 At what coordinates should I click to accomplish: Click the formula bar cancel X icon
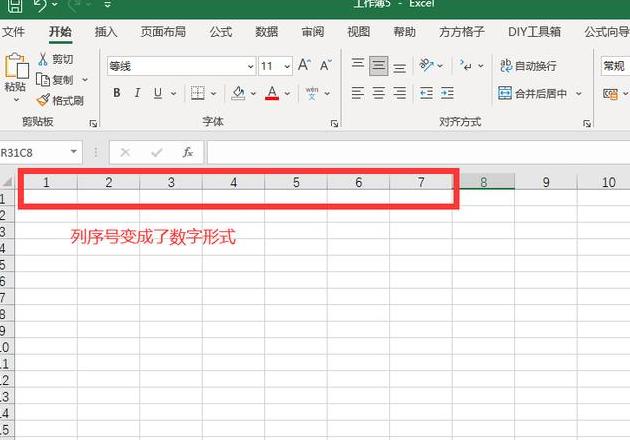coord(125,153)
